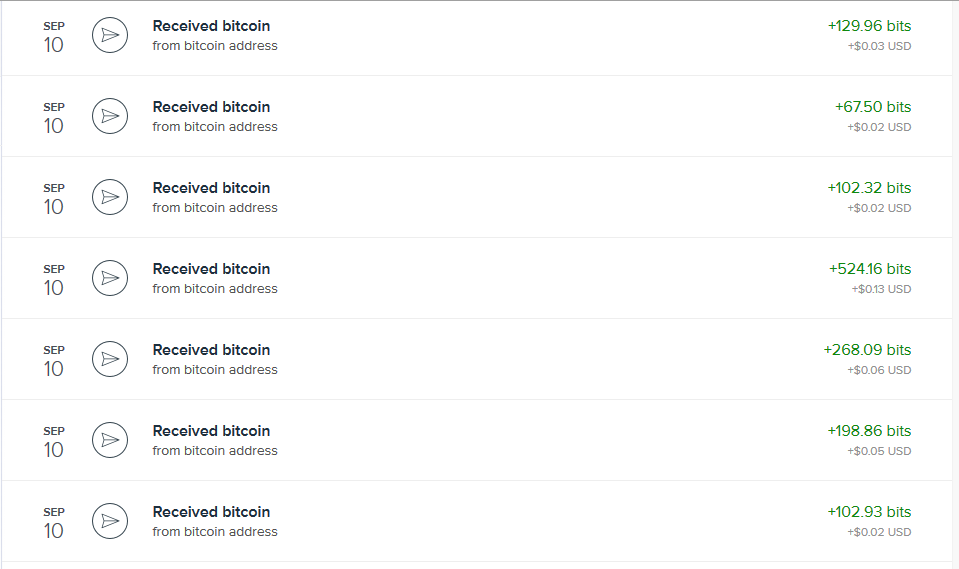Click the "Received bitcoin" title for +524.16 bits

211,269
